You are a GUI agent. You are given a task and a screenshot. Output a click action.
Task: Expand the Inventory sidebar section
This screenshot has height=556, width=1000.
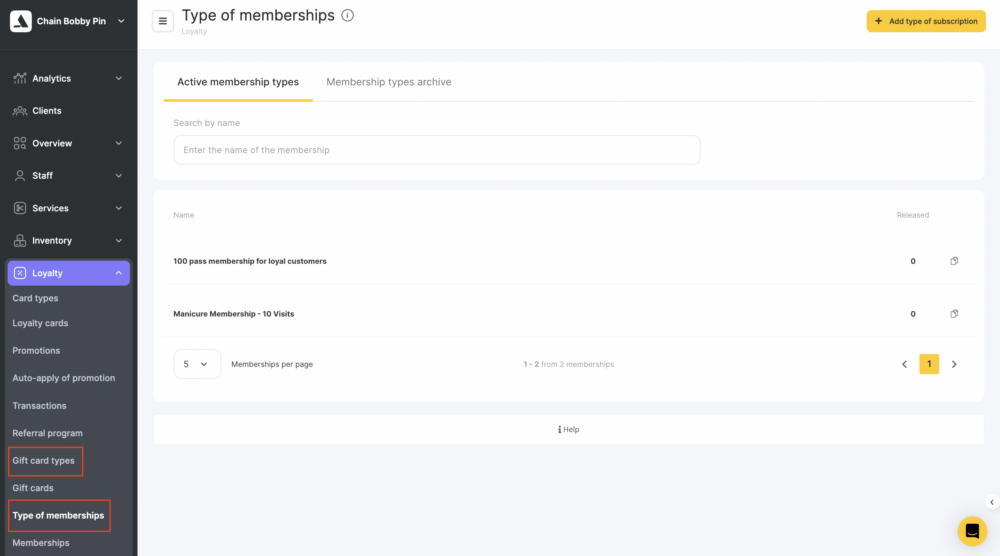click(69, 240)
